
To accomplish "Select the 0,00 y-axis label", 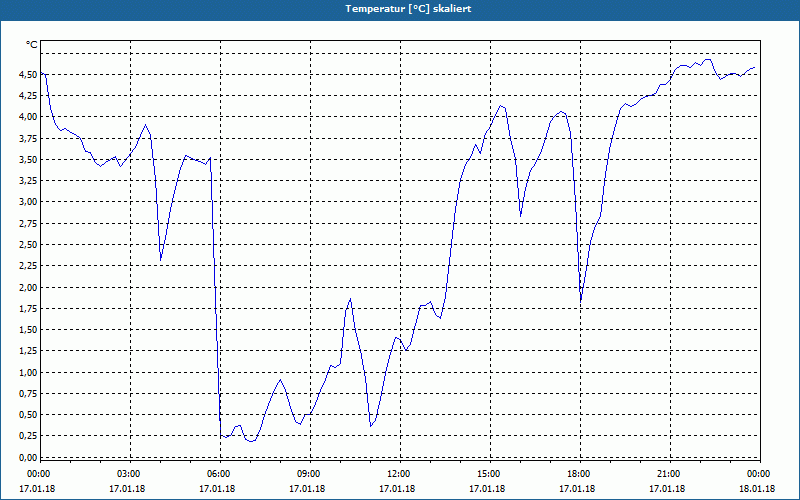I will coord(29,458).
